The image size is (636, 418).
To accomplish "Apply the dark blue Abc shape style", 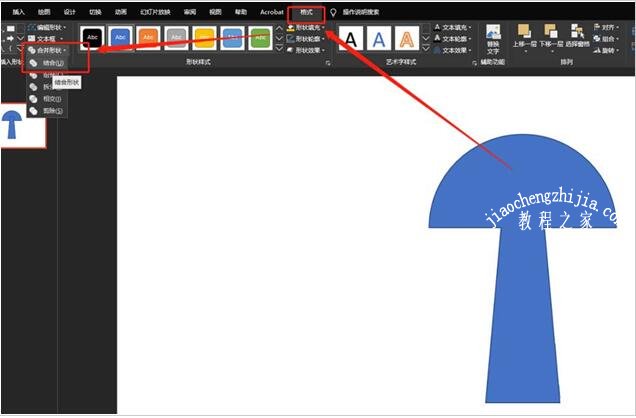I will 120,38.
